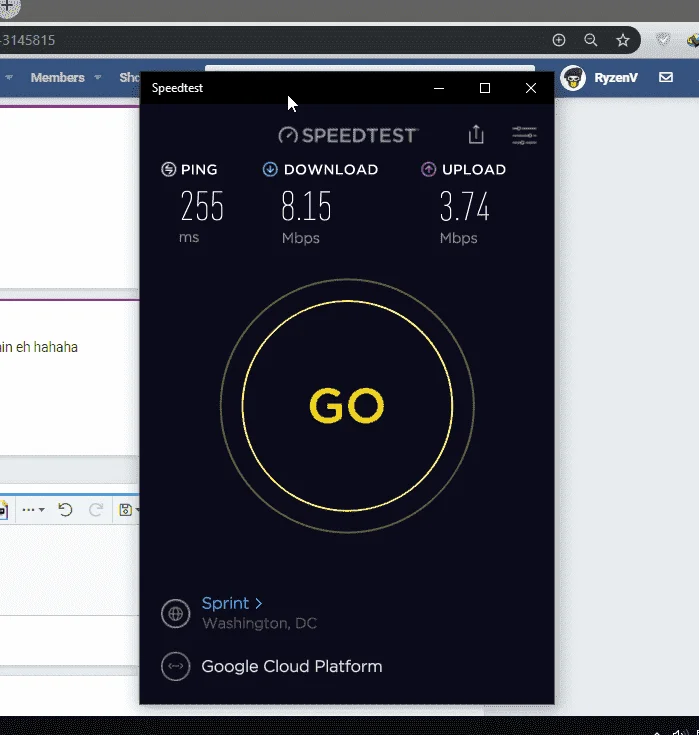The image size is (699, 735).
Task: Expand more options ellipsis in editor toolbar
Action: pos(33,510)
